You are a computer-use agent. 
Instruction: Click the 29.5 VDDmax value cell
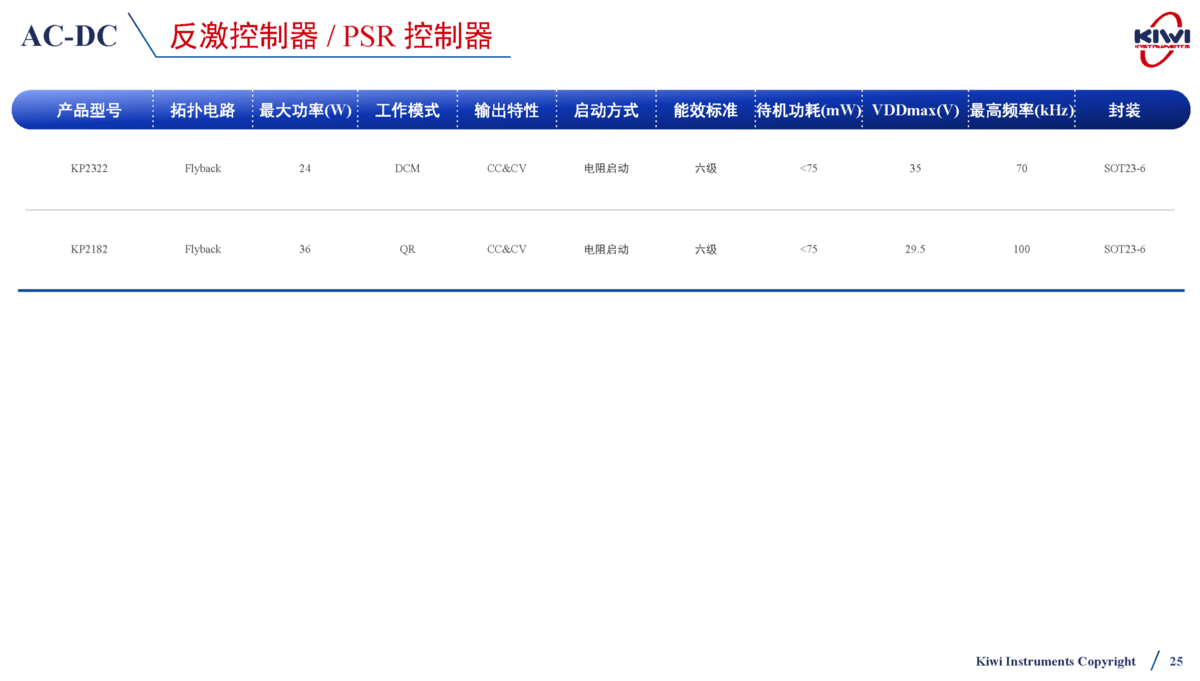(x=915, y=249)
